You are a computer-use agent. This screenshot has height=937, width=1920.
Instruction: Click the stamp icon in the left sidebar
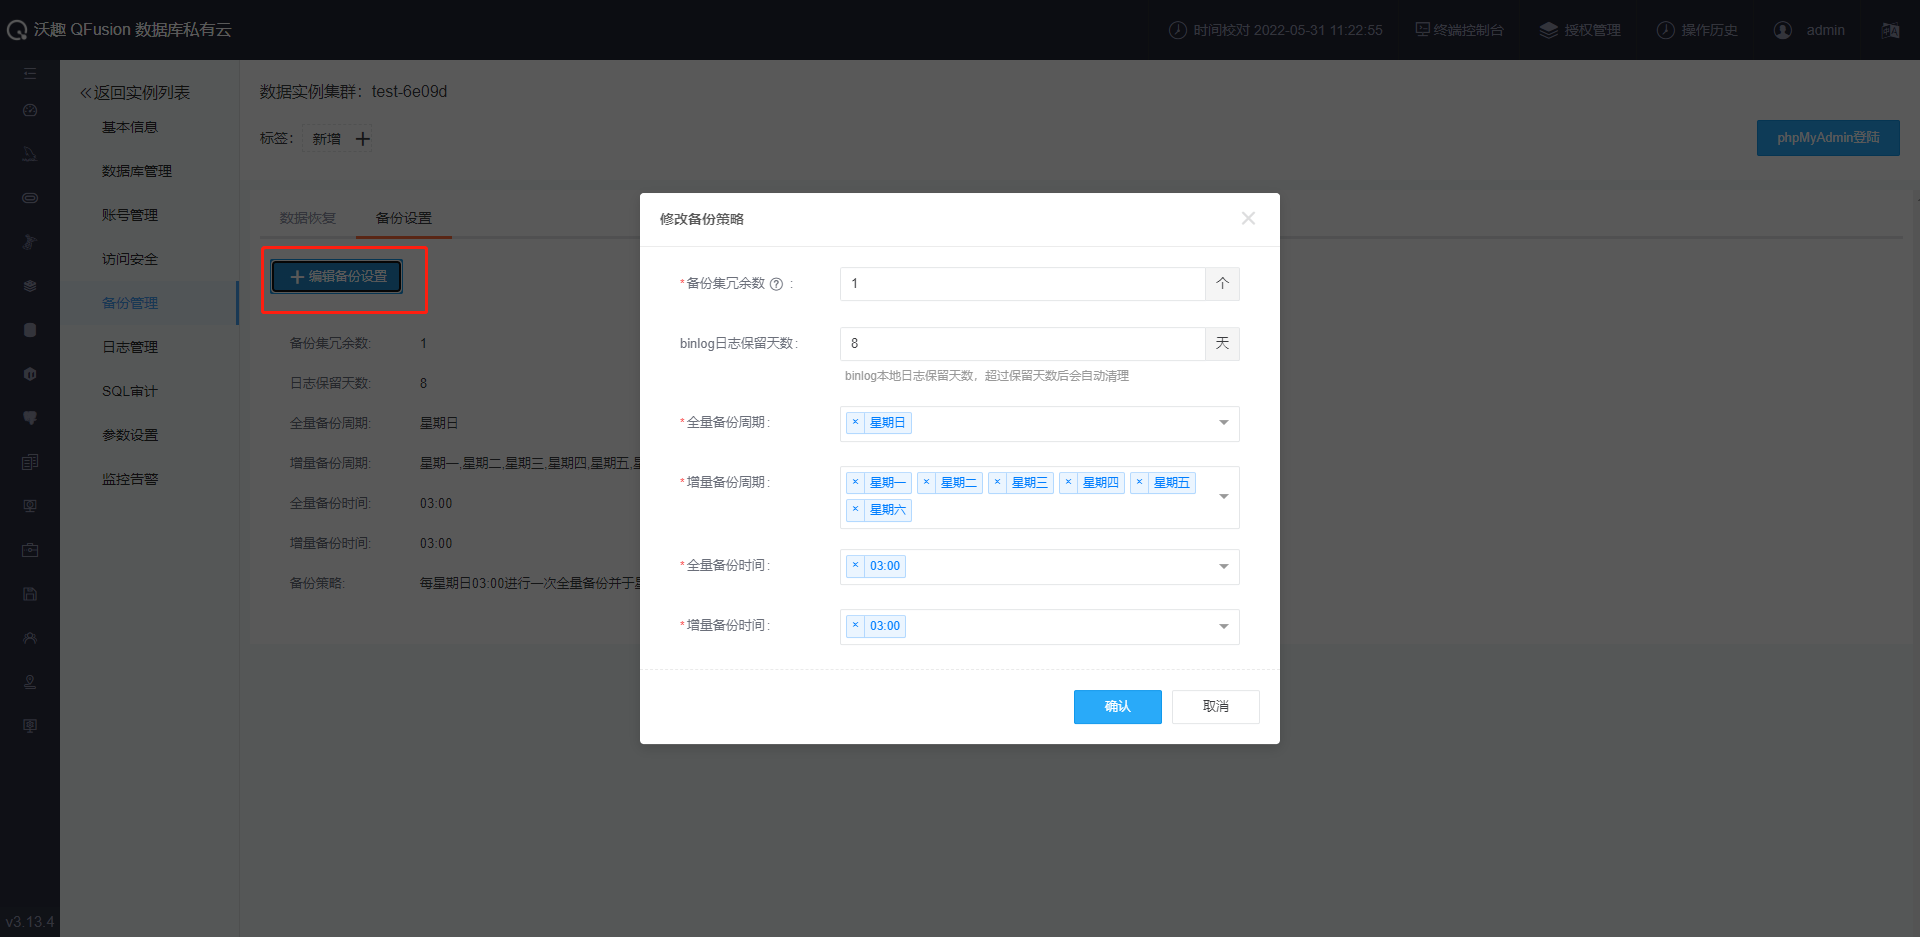click(x=30, y=682)
